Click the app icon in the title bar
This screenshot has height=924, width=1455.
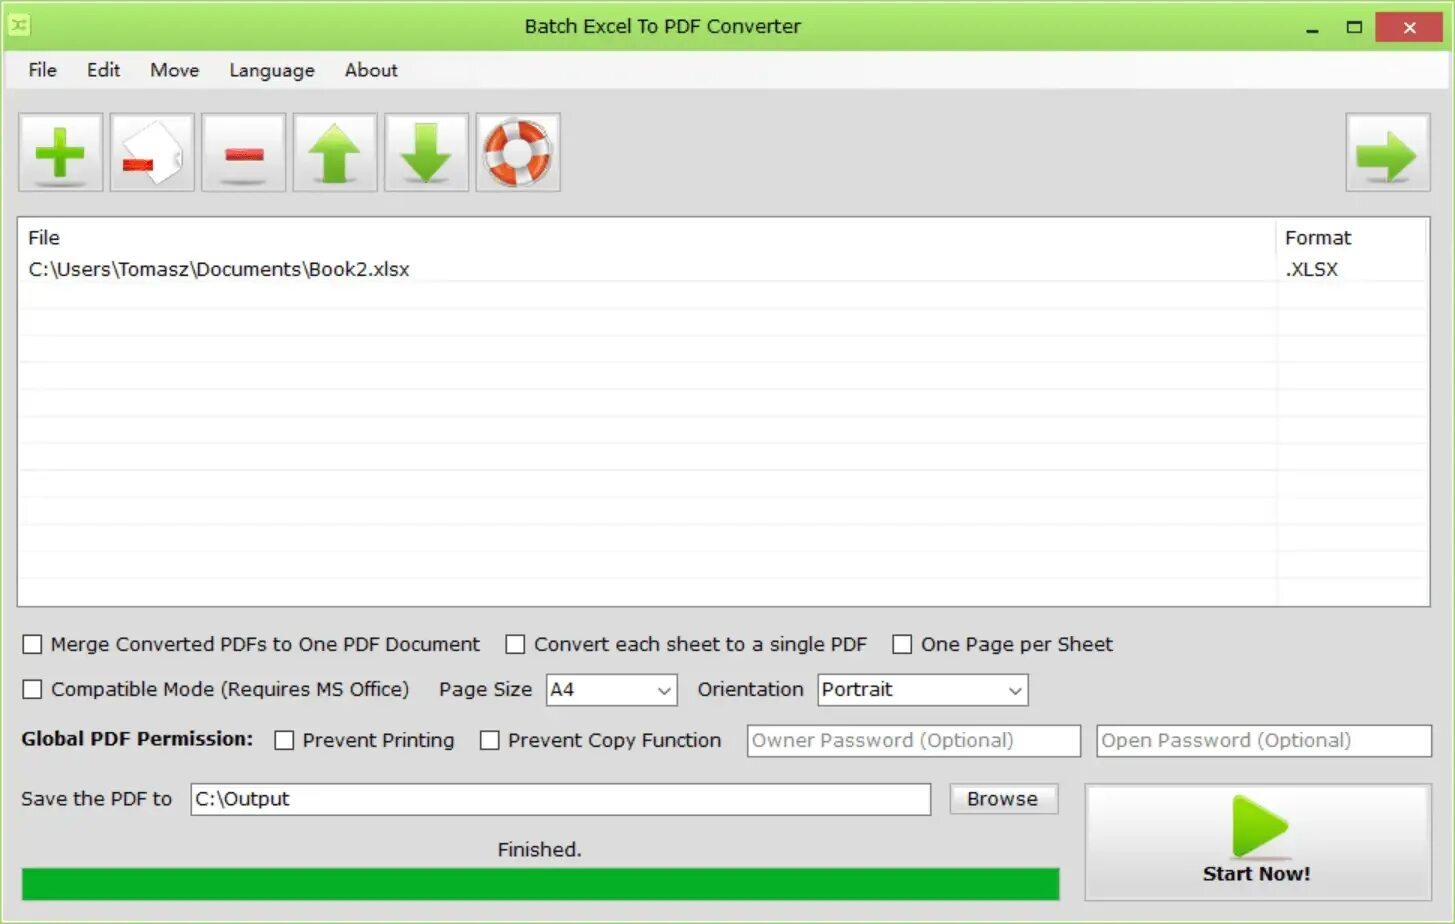click(19, 25)
